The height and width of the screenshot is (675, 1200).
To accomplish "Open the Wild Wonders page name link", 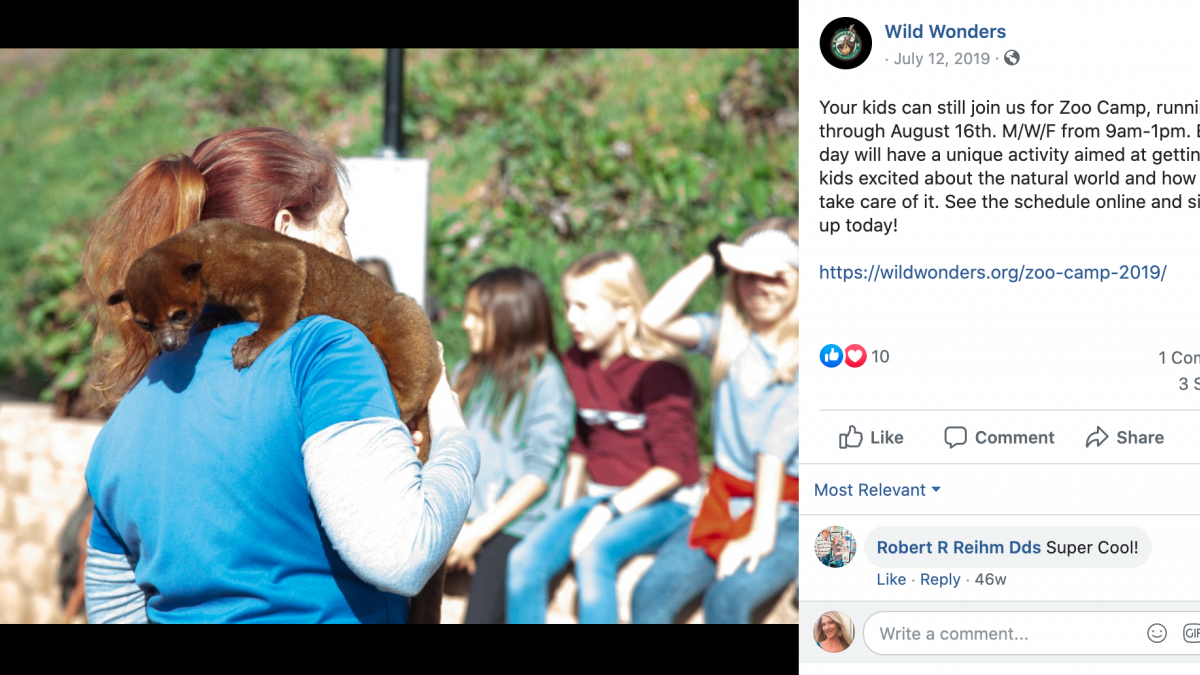I will tap(945, 32).
